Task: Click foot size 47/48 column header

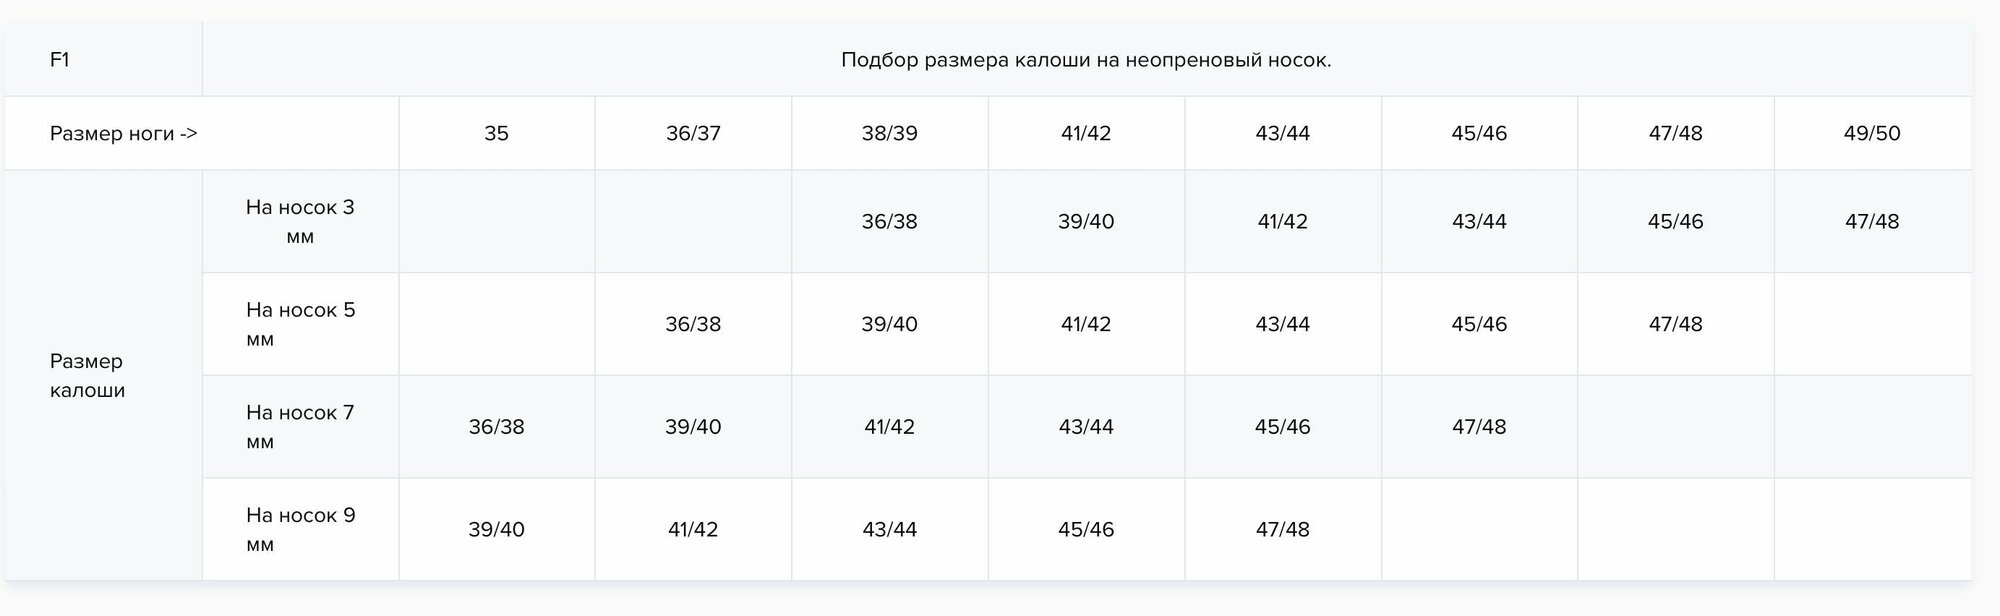Action: click(1675, 133)
